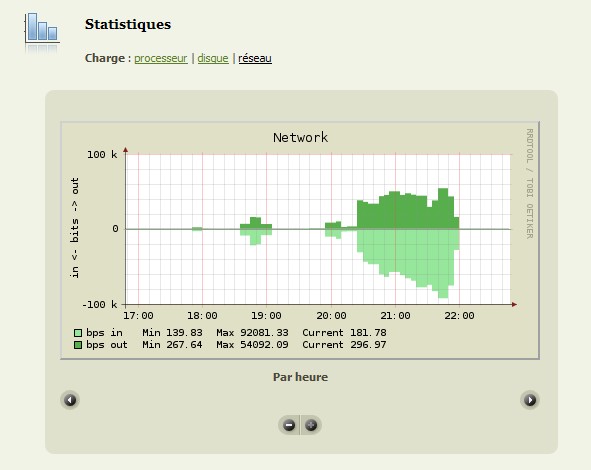Click the 21:00 time axis label
Viewport: 591px width, 470px height.
[x=395, y=315]
